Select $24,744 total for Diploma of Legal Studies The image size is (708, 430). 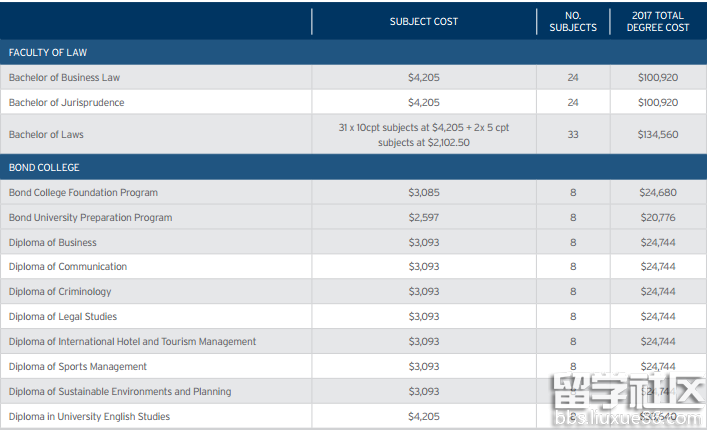(658, 317)
